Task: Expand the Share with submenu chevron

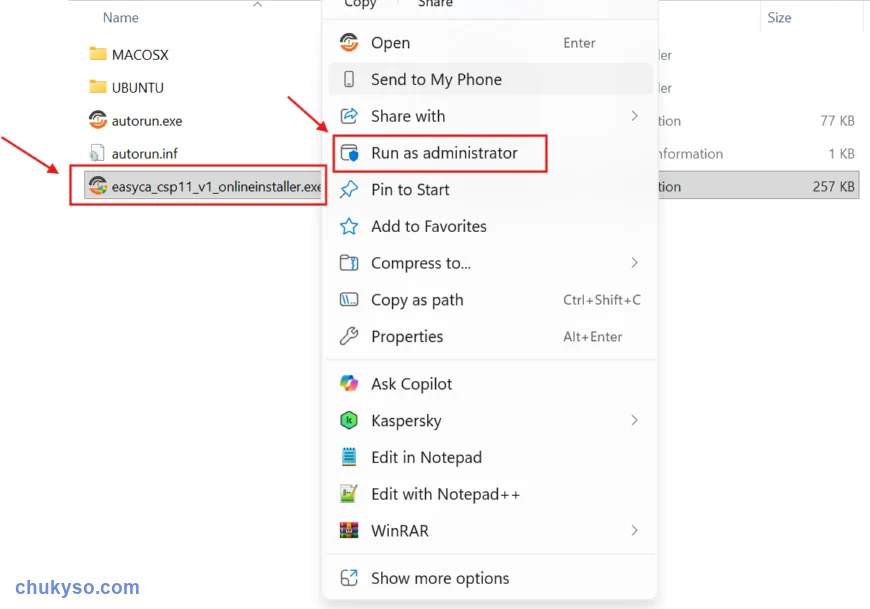Action: tap(634, 115)
